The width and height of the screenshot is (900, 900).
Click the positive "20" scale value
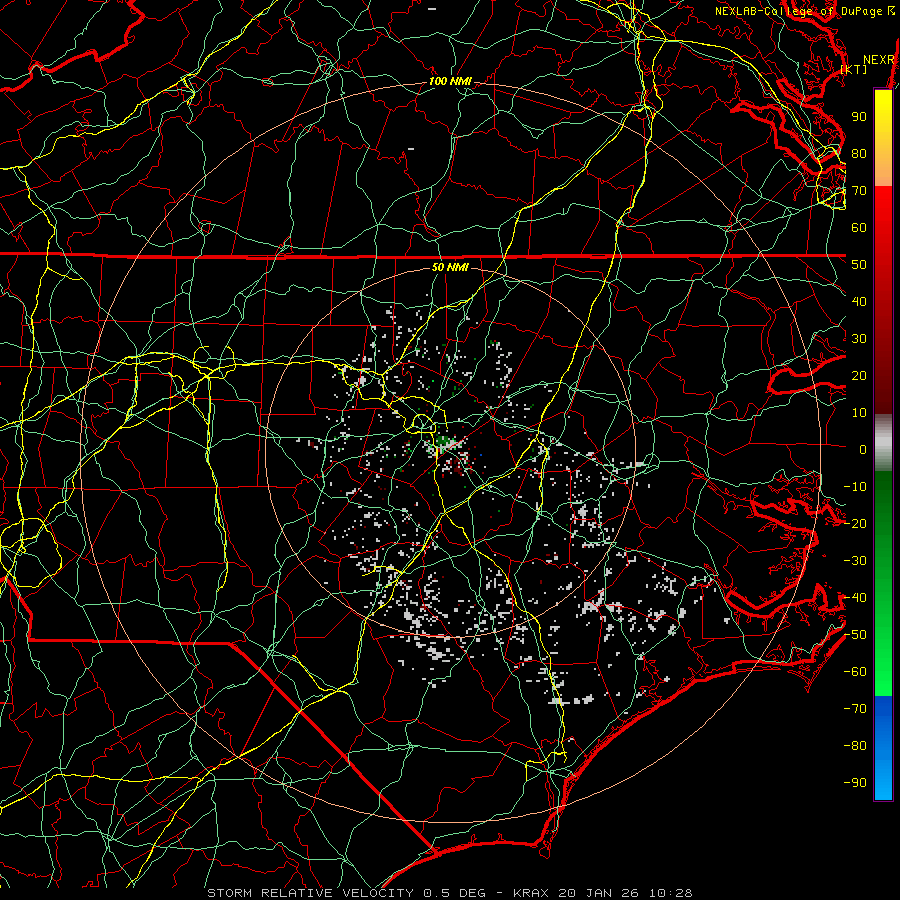pos(859,375)
